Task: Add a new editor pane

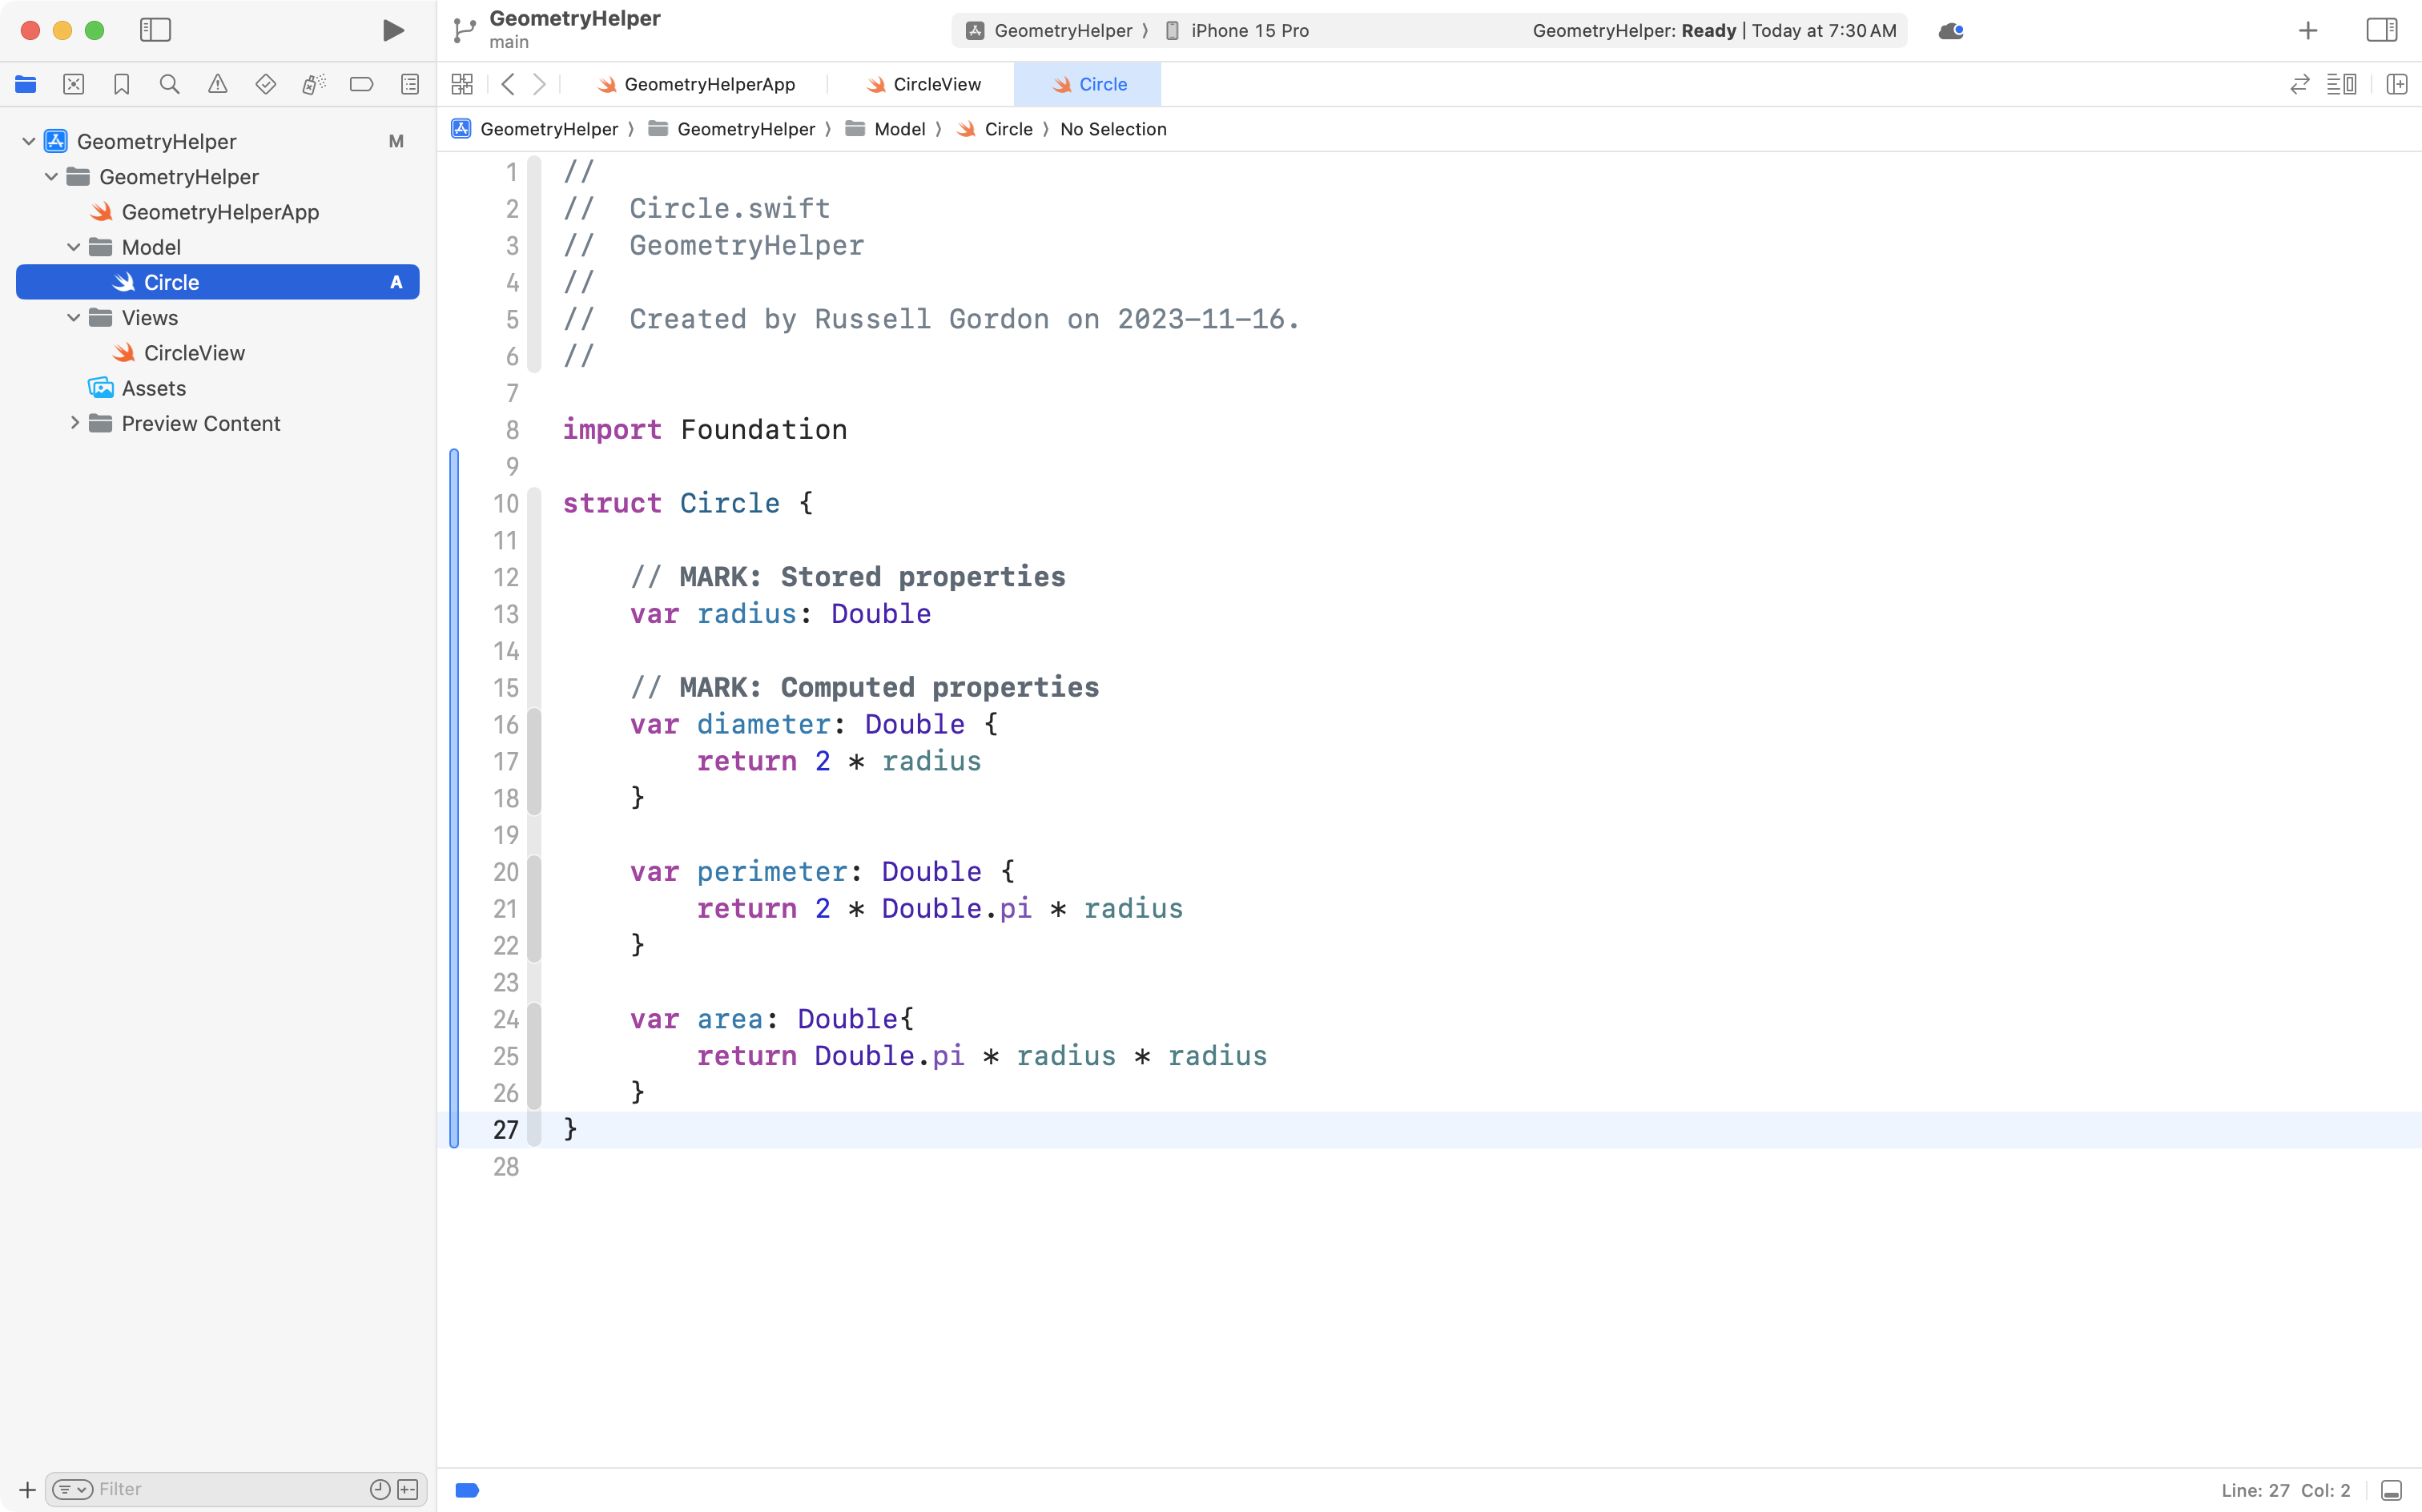Action: coord(2398,84)
